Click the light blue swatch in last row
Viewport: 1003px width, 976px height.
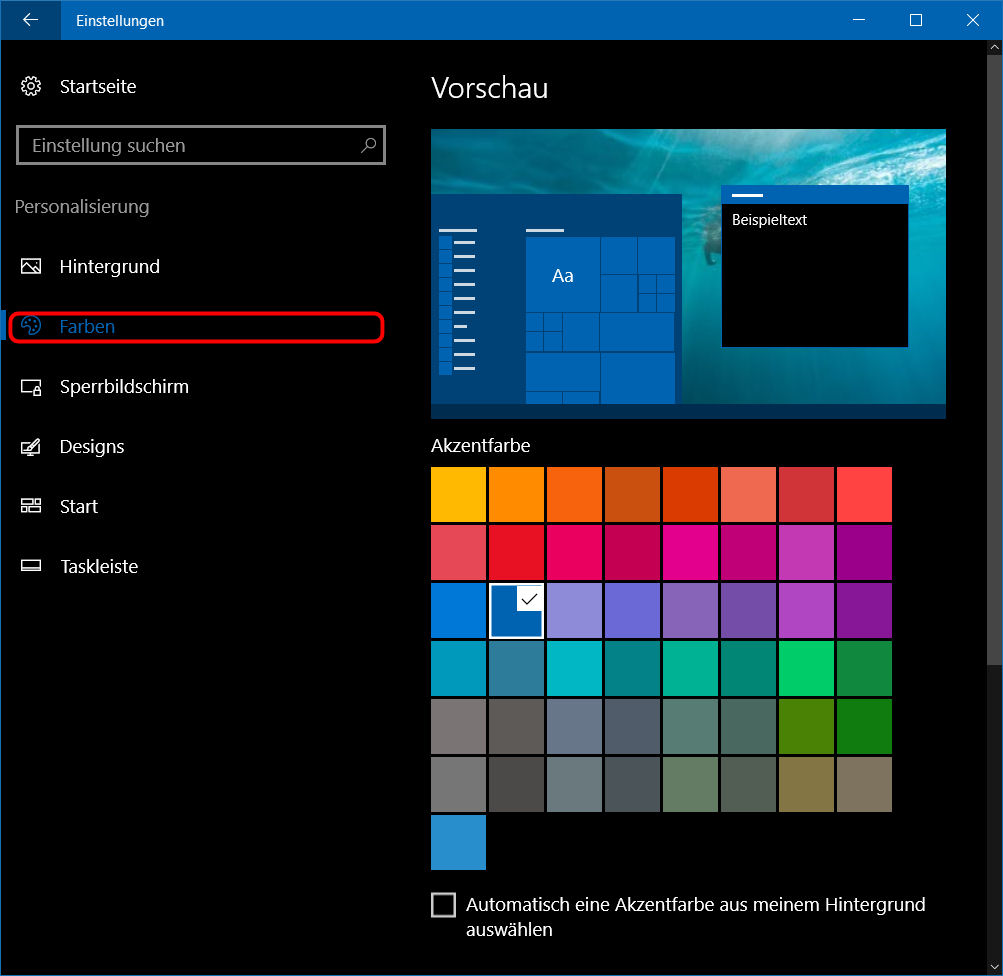[x=458, y=842]
